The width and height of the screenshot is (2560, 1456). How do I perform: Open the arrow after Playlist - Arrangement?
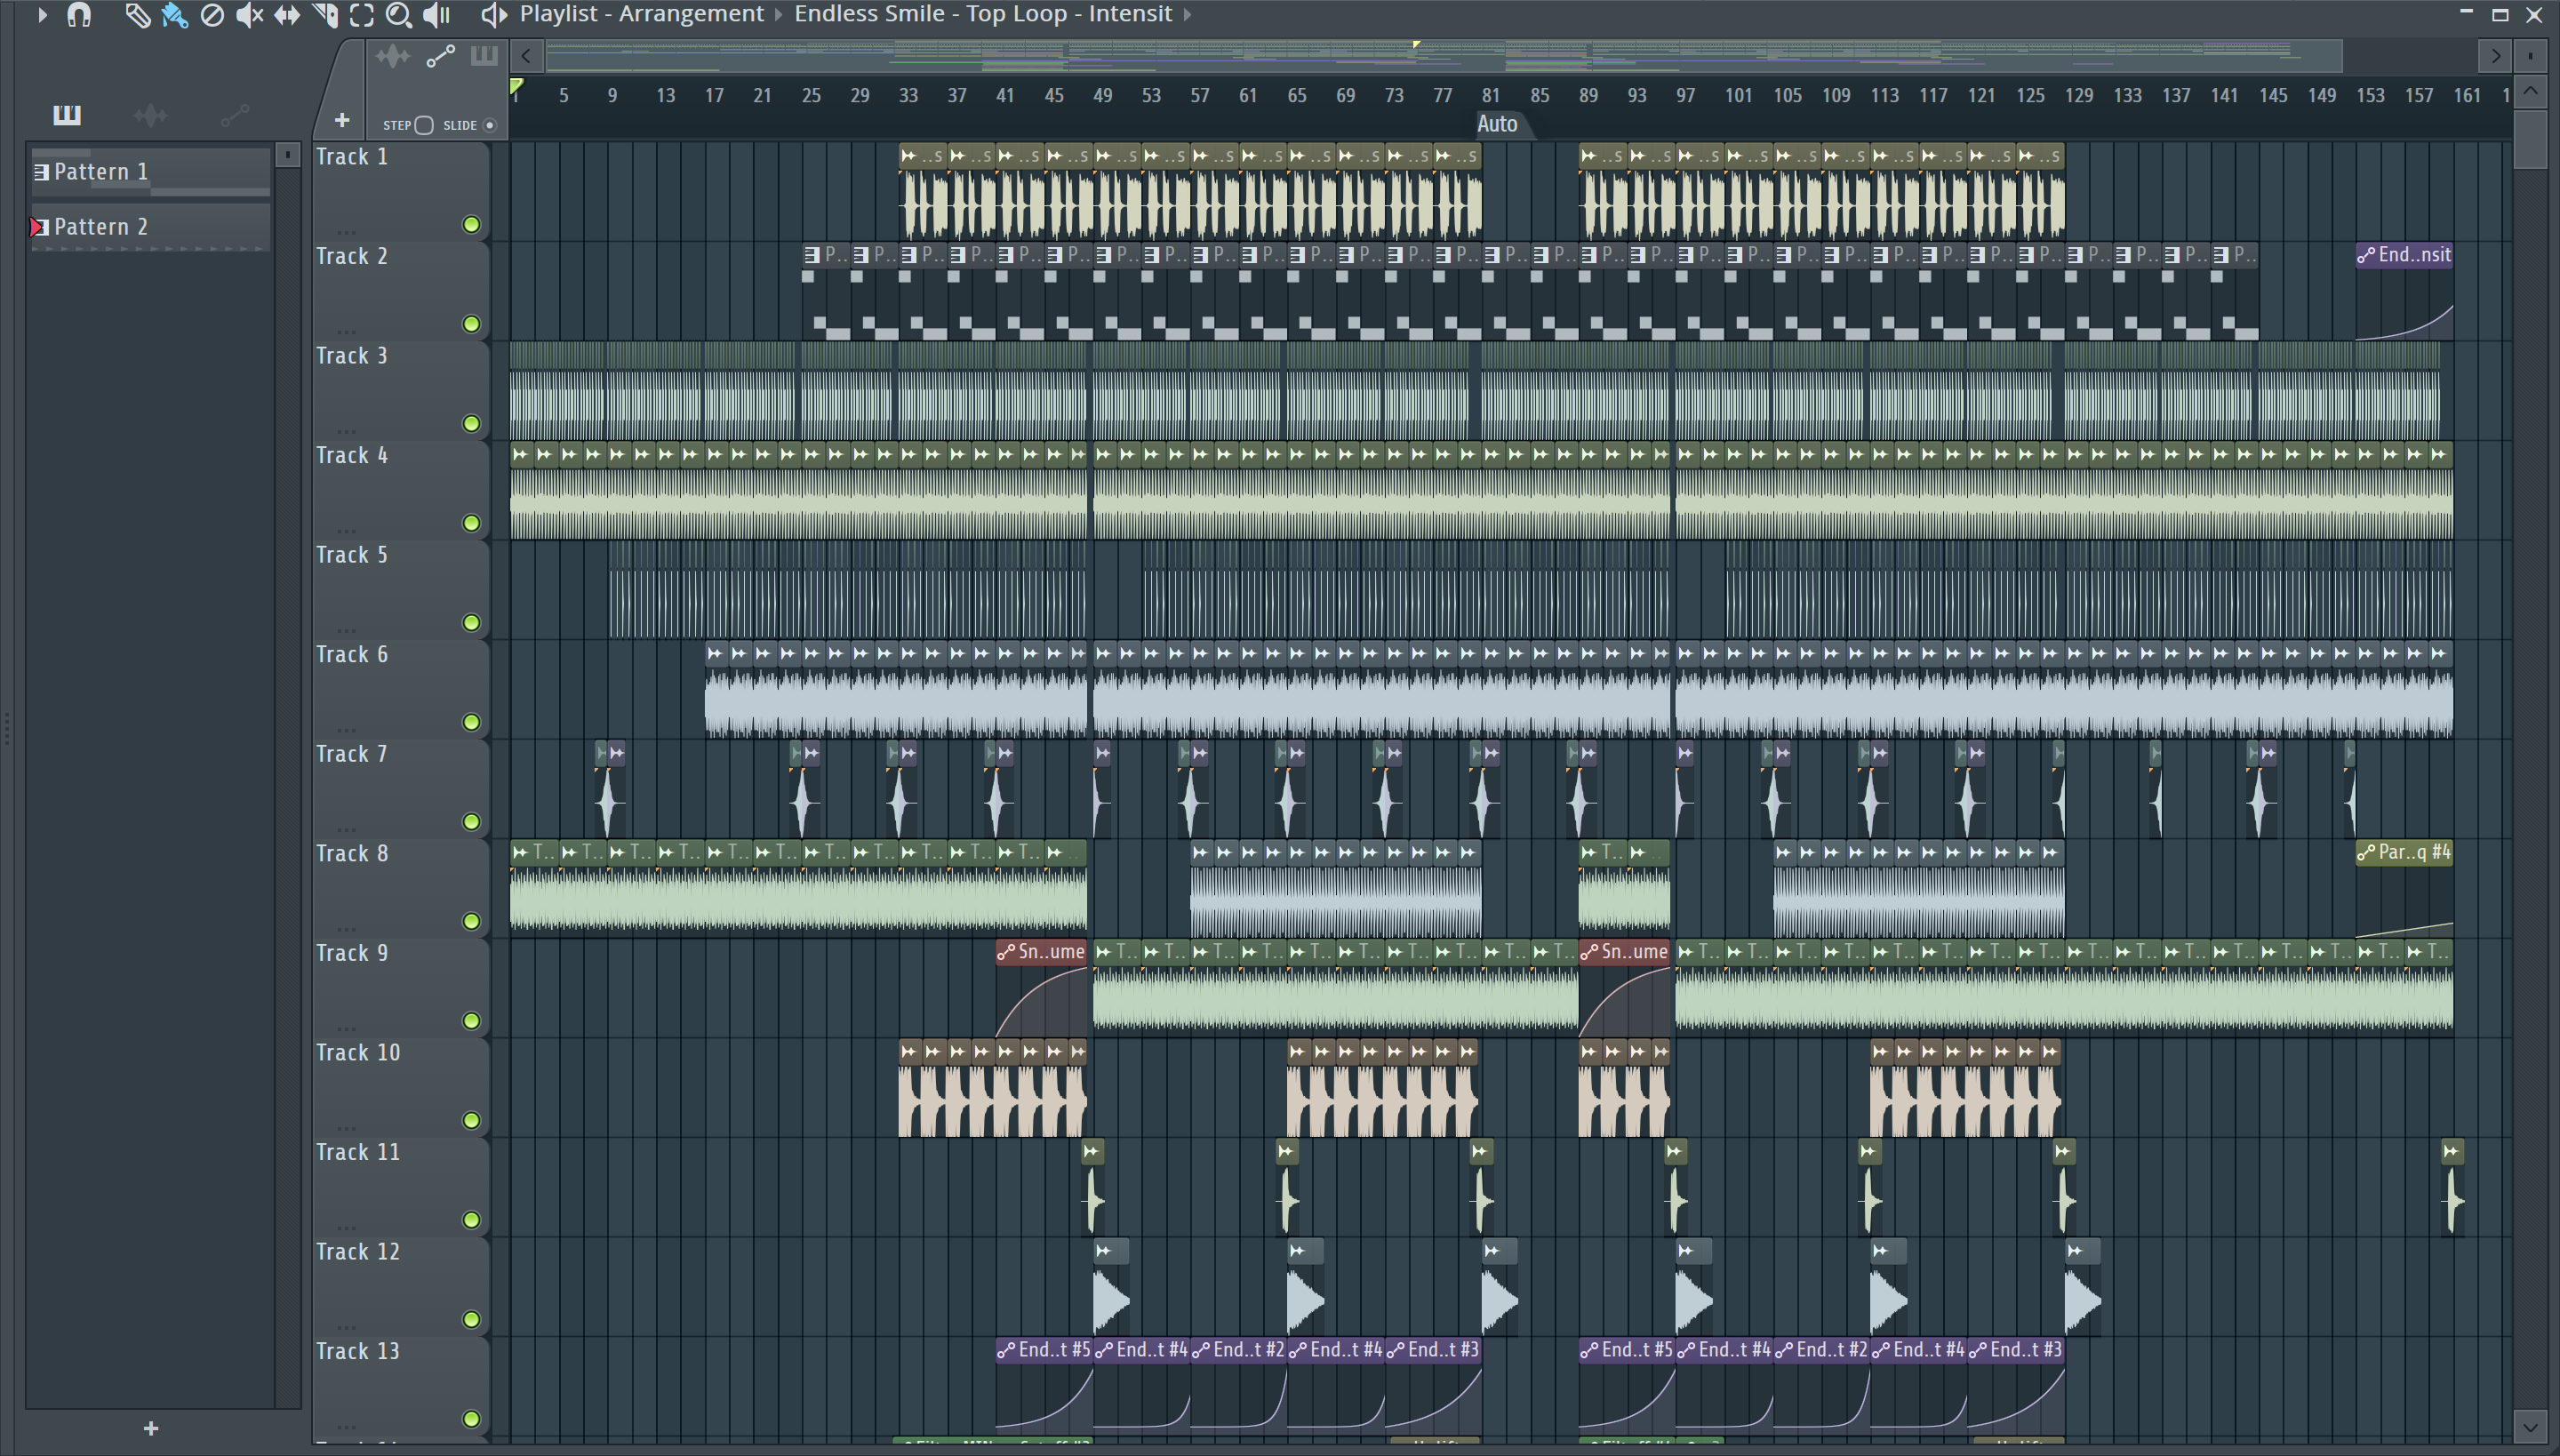[779, 14]
